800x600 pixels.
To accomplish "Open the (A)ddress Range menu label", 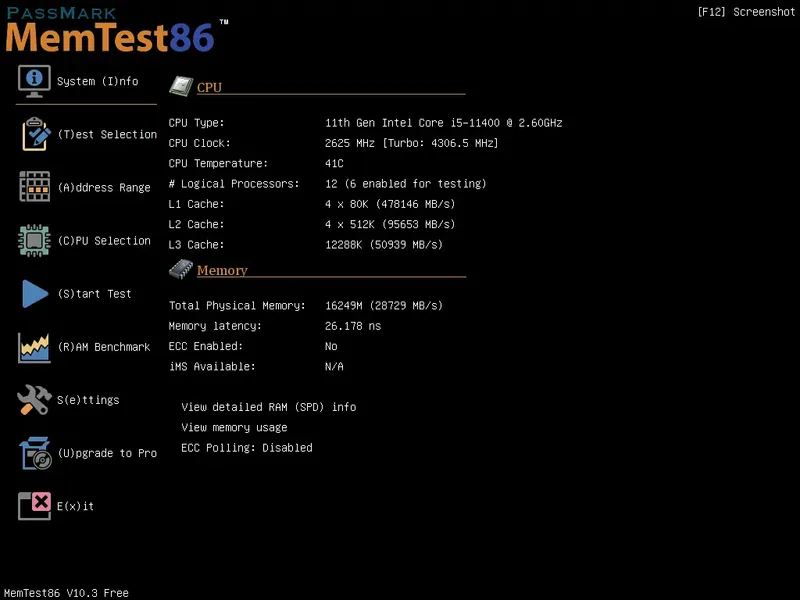I will [x=104, y=188].
